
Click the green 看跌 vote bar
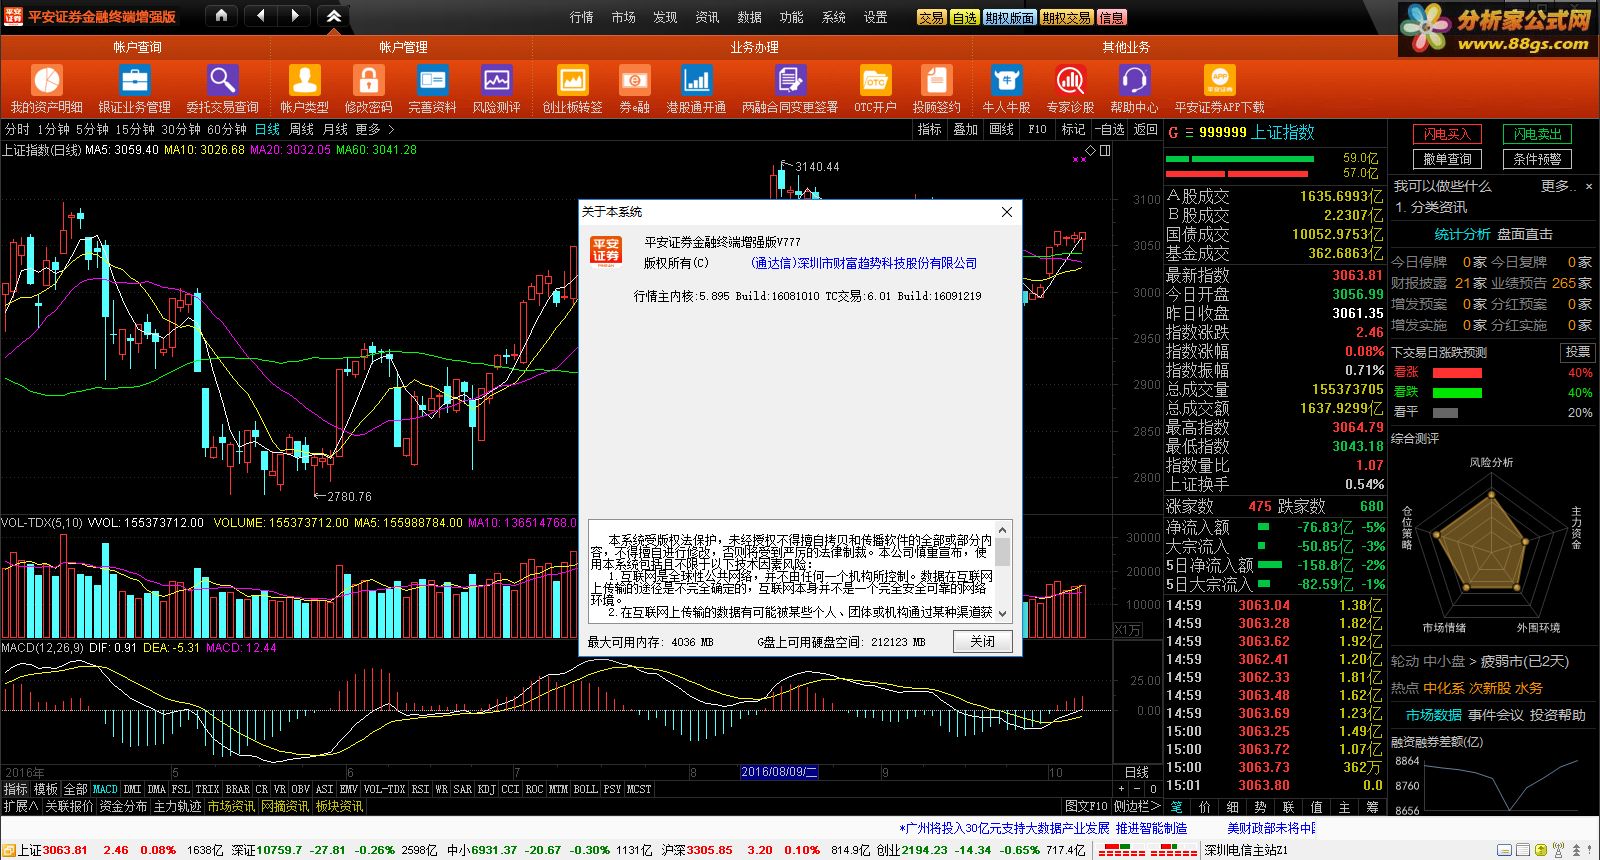1457,392
